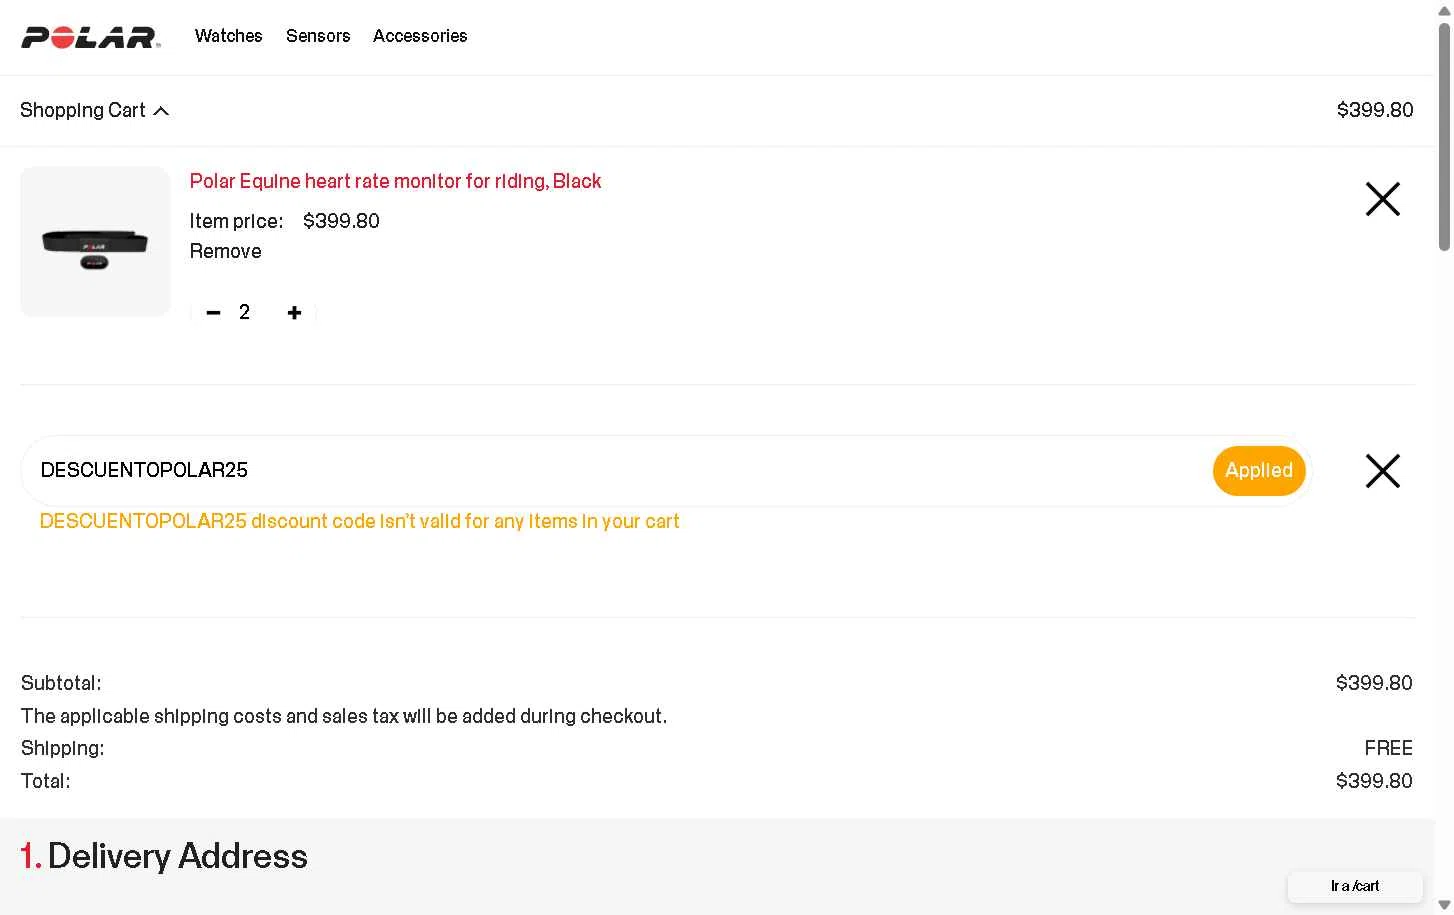Screen dimensions: 1454x915
Task: Click the item price value next to Item price:
Action: click(x=341, y=221)
